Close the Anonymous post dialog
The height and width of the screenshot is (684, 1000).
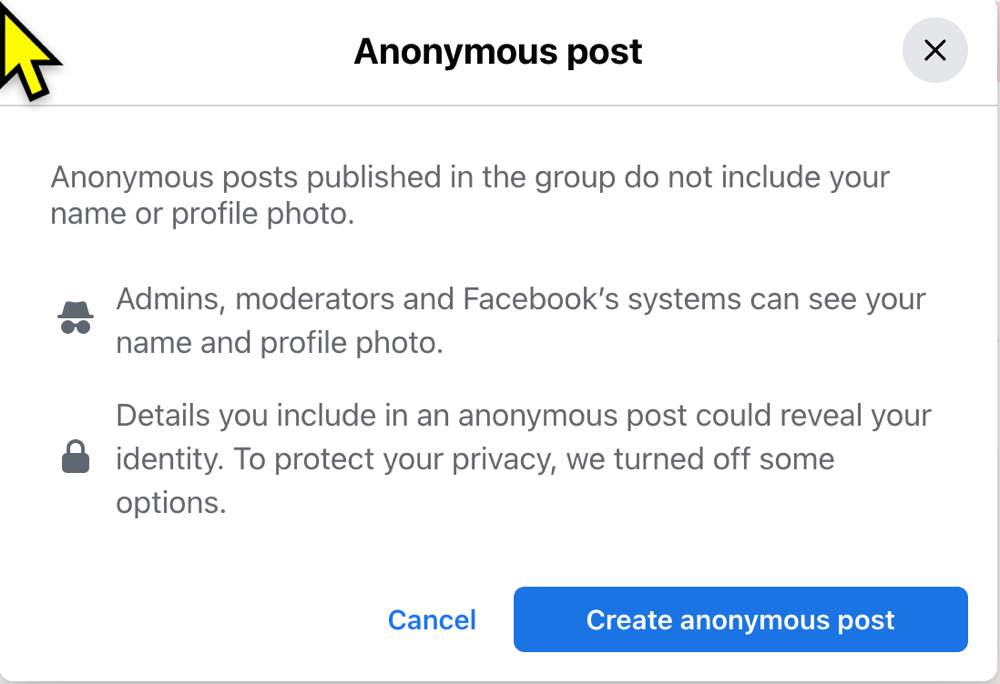tap(934, 50)
